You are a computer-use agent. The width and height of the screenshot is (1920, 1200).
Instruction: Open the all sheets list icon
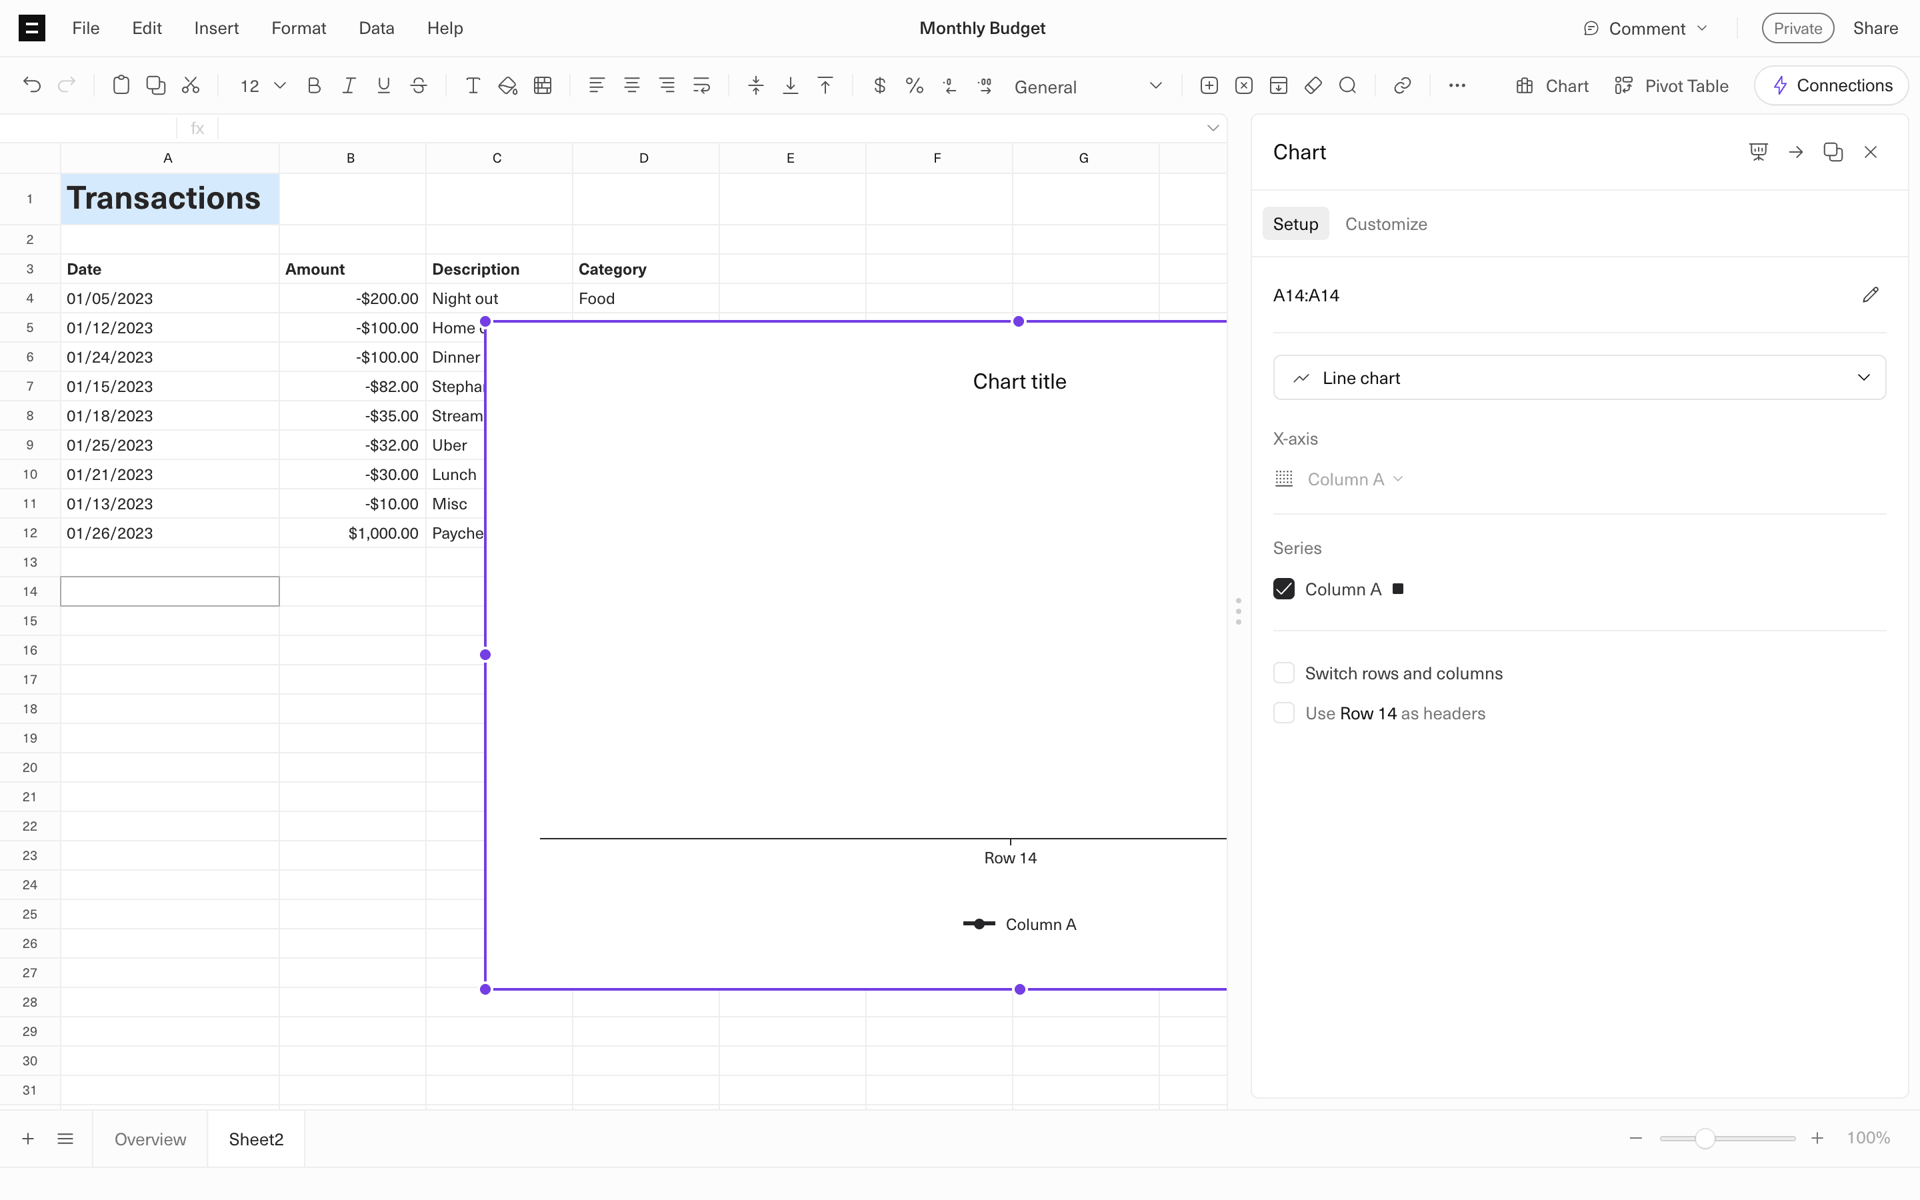coord(66,1139)
